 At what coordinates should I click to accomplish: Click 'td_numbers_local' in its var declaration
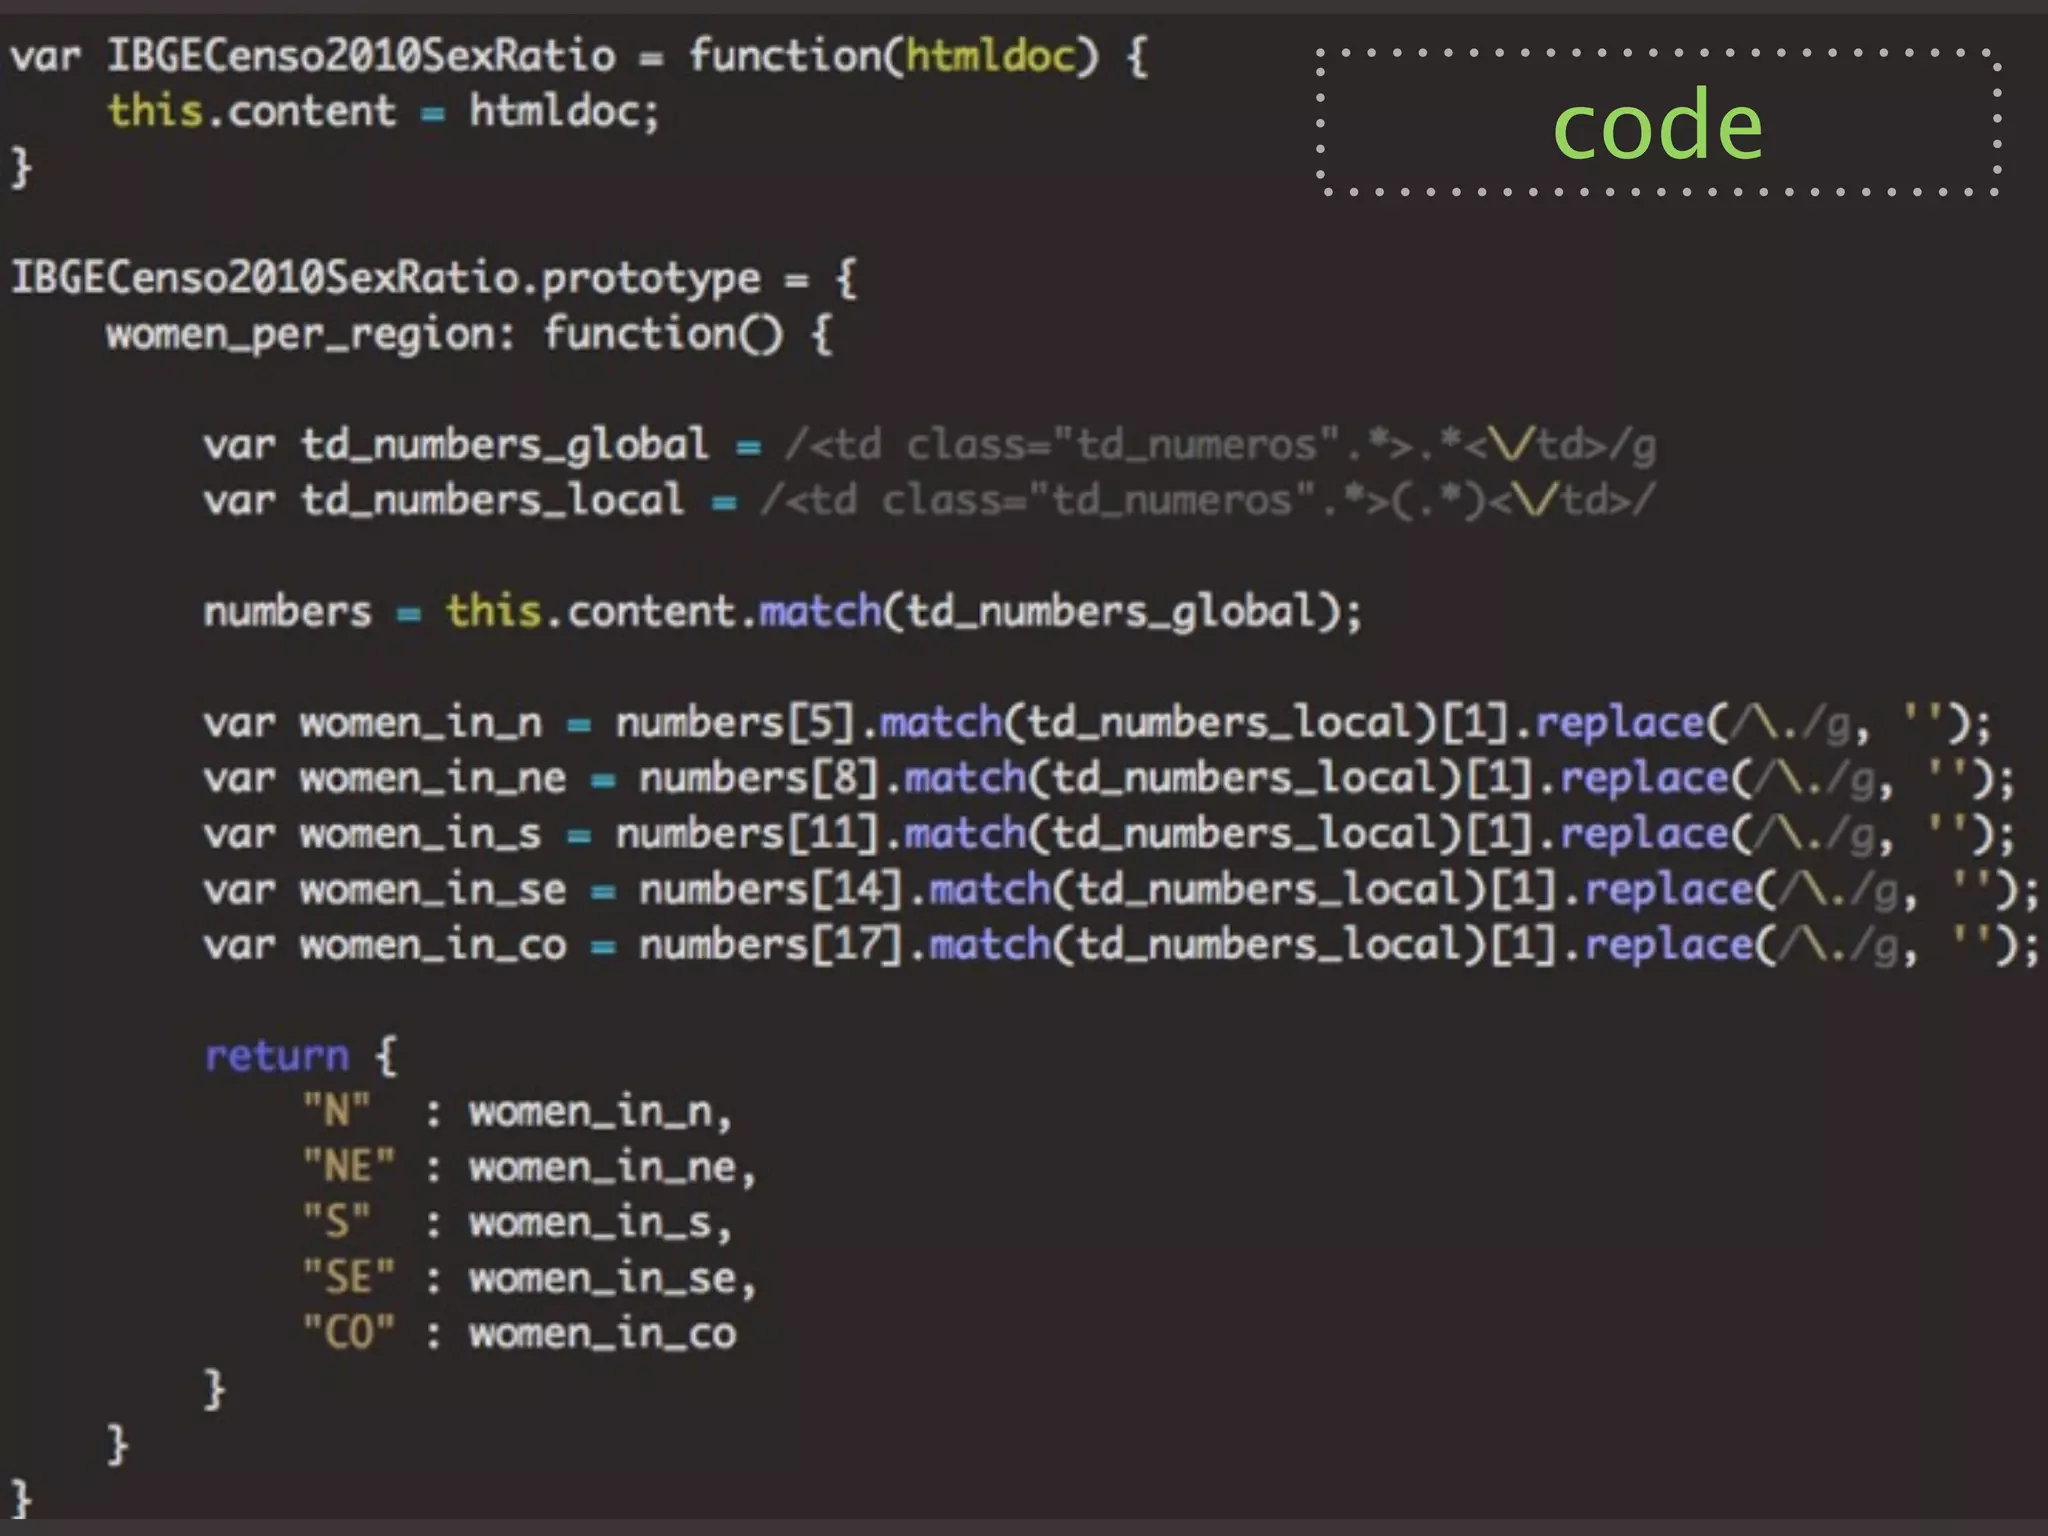[x=493, y=500]
